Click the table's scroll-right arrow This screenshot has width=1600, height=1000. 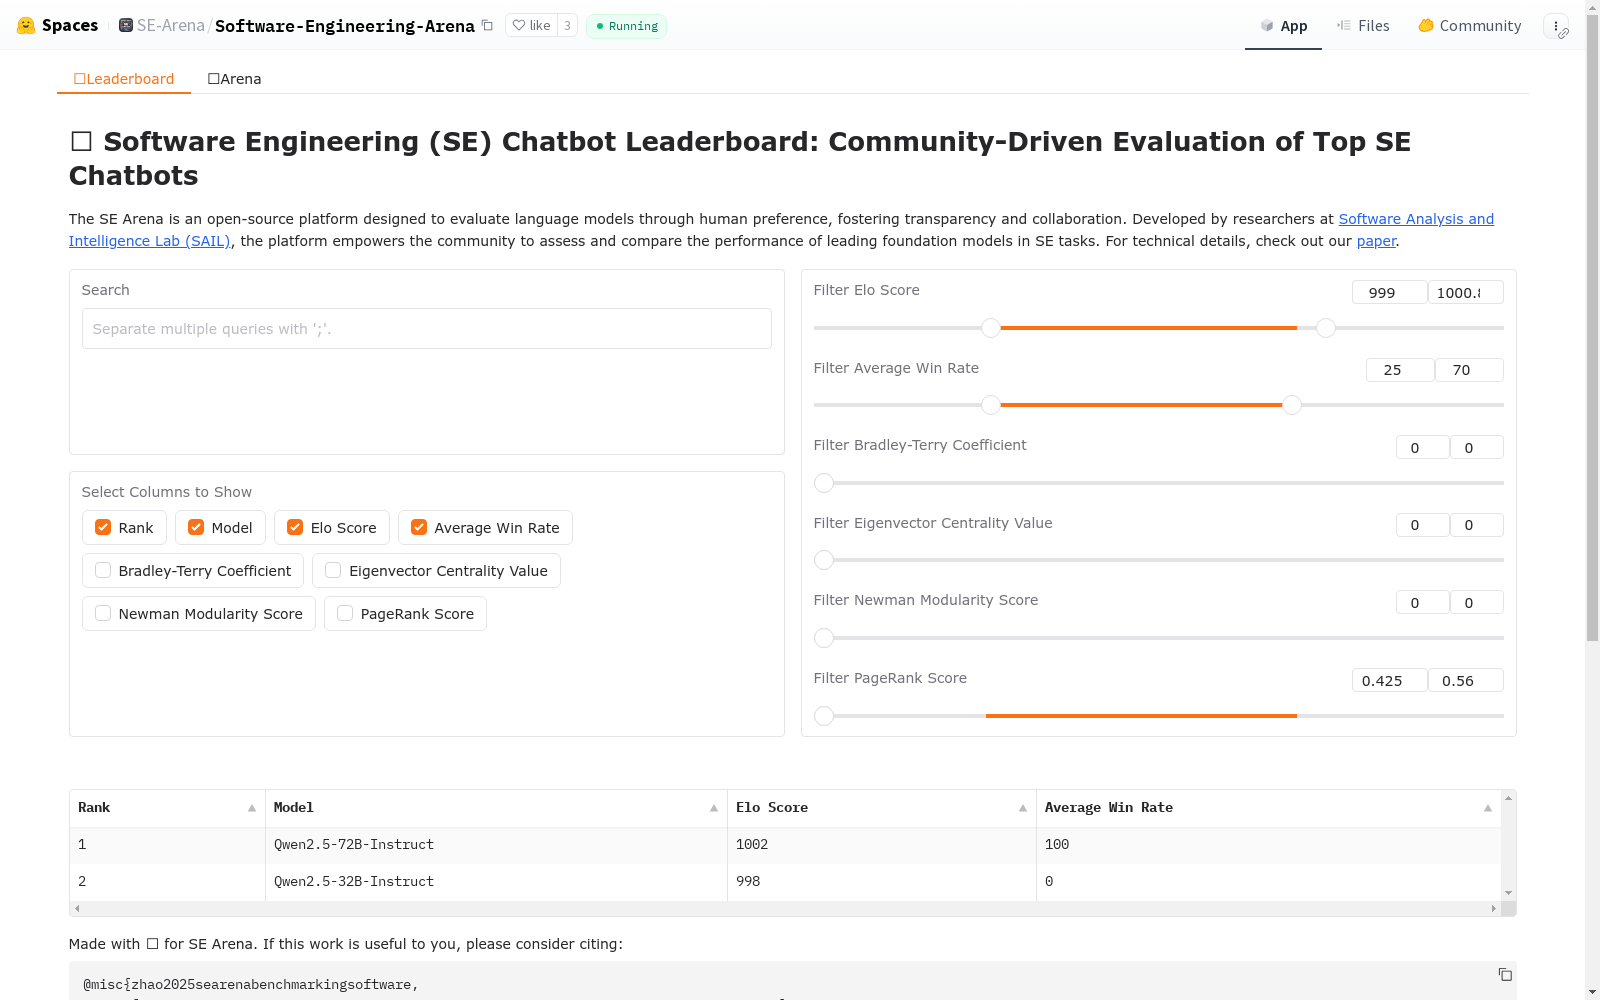pos(1494,909)
